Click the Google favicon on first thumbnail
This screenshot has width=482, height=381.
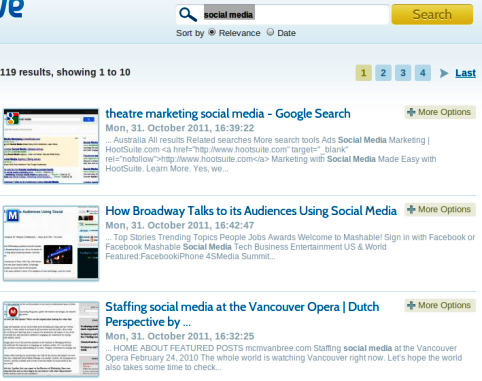pyautogui.click(x=13, y=118)
